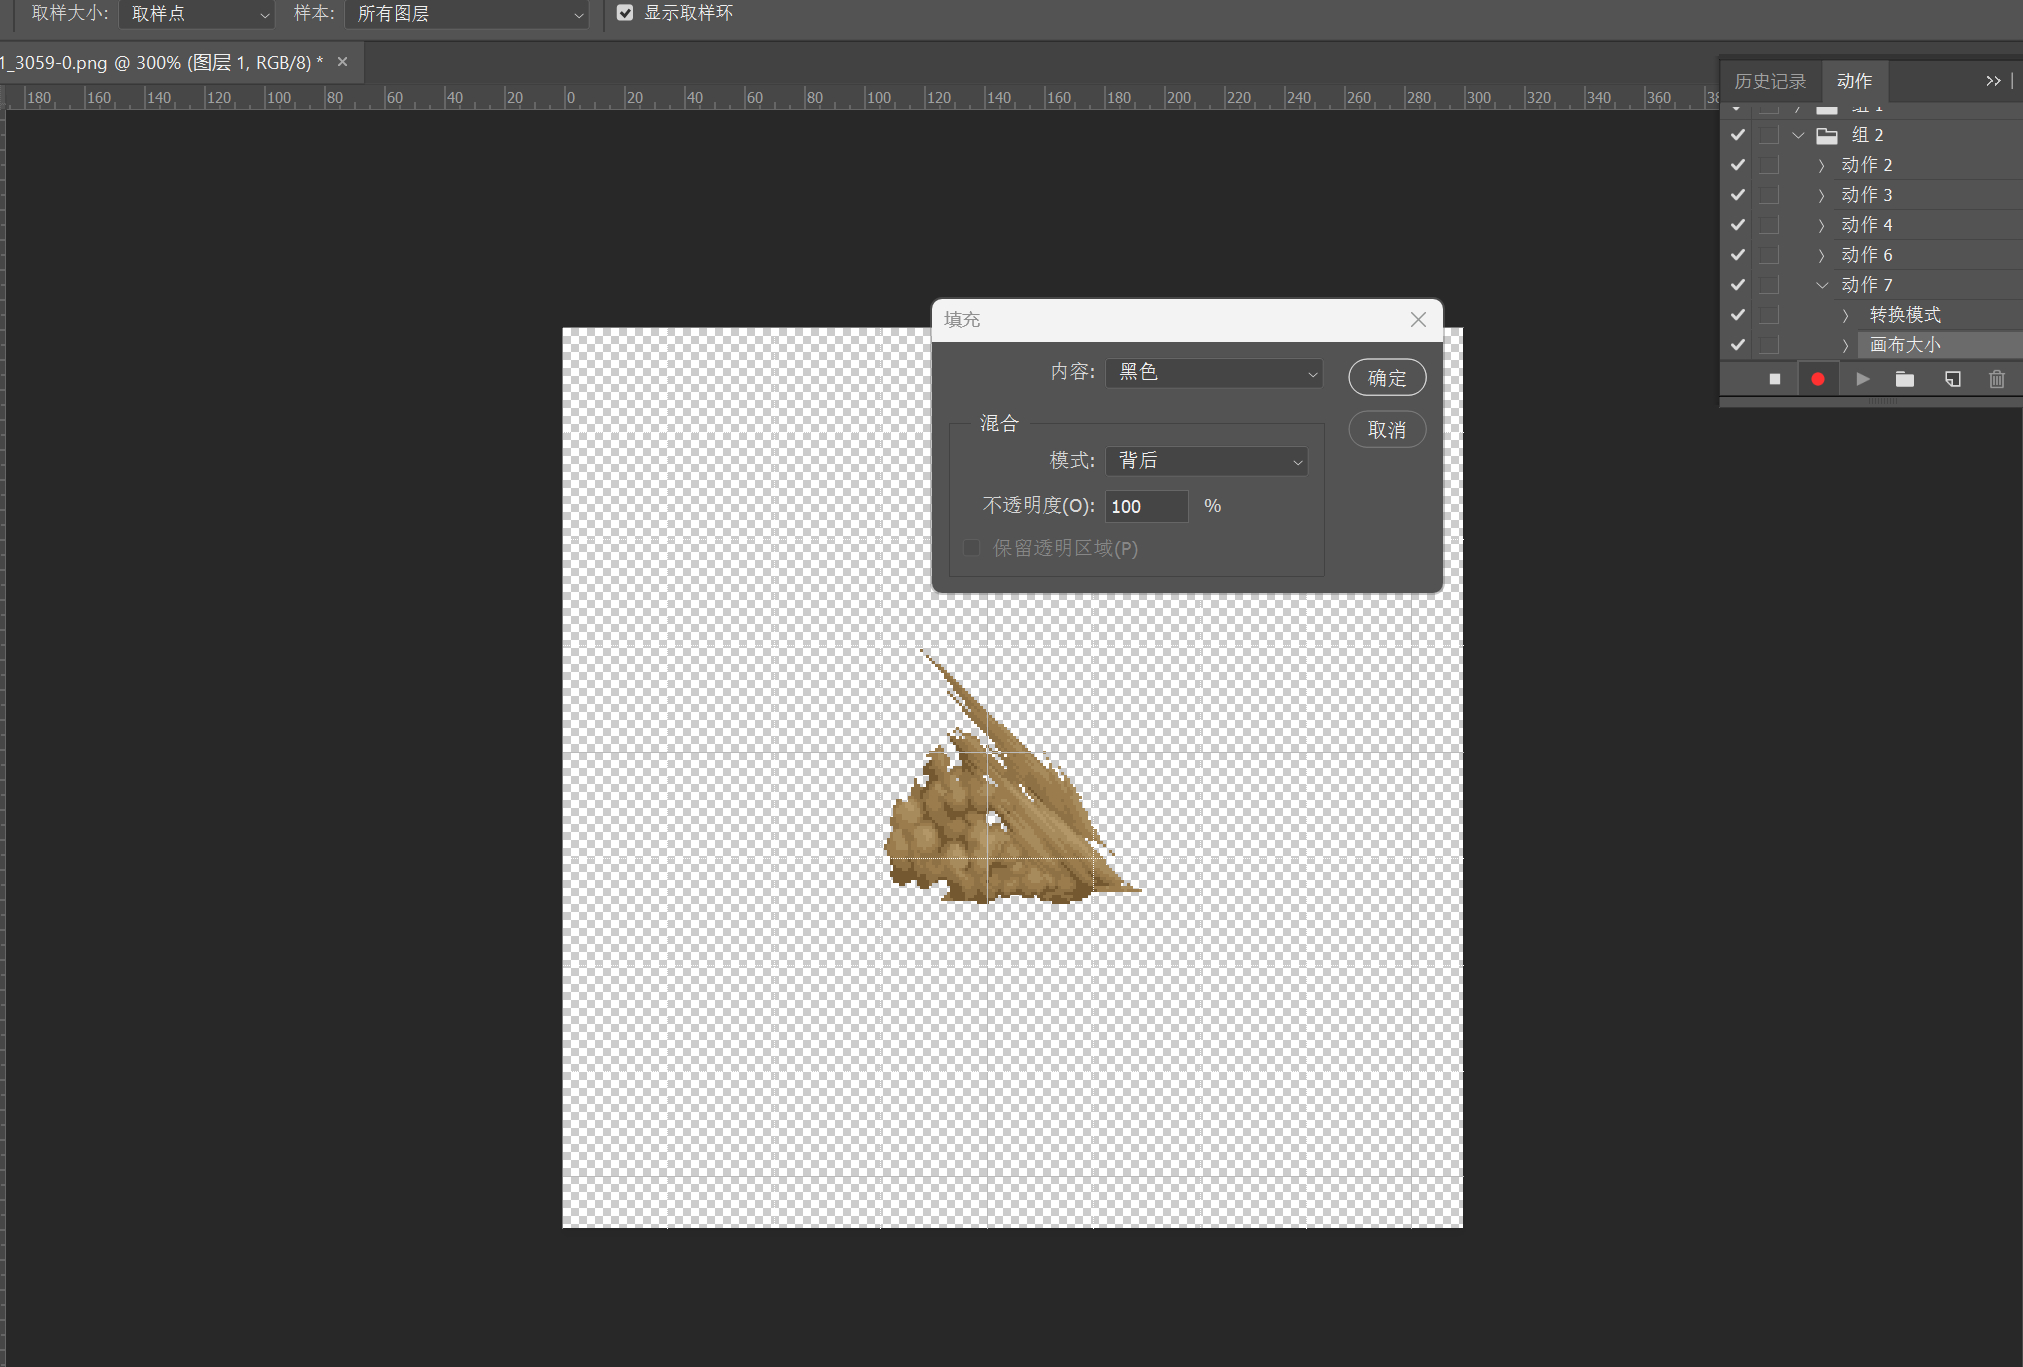Confirm fill with 确定 button
This screenshot has height=1367, width=2023.
1387,378
